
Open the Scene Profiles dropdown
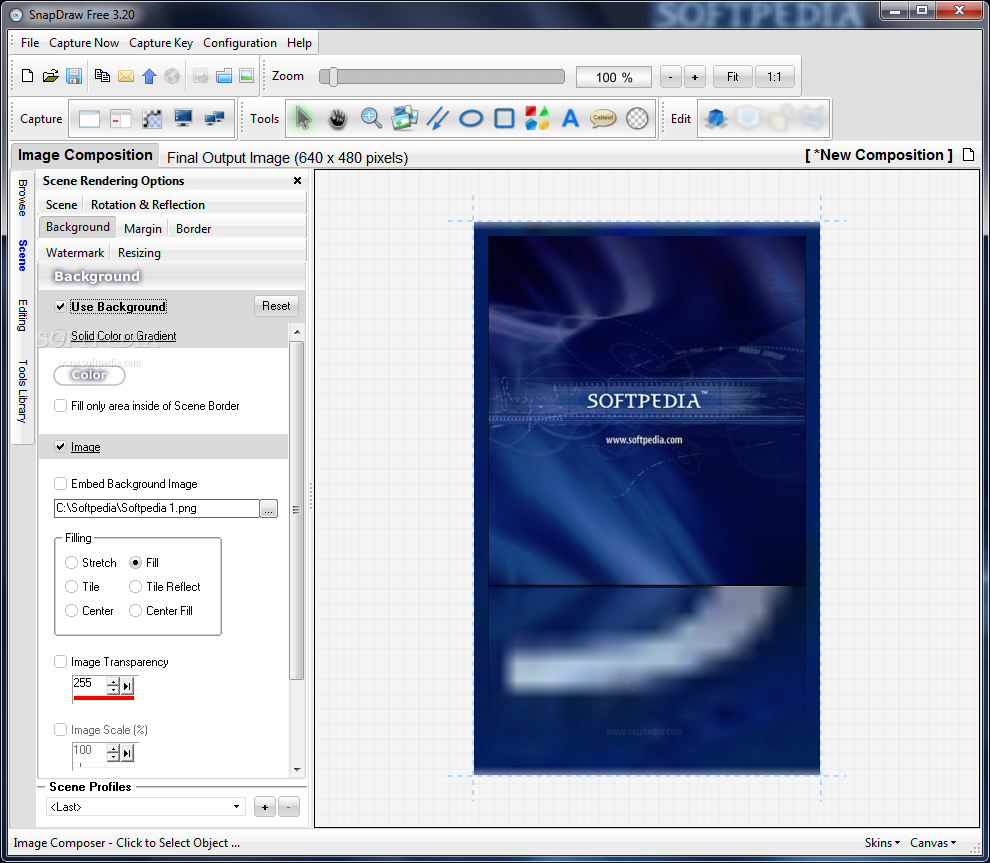(x=146, y=807)
